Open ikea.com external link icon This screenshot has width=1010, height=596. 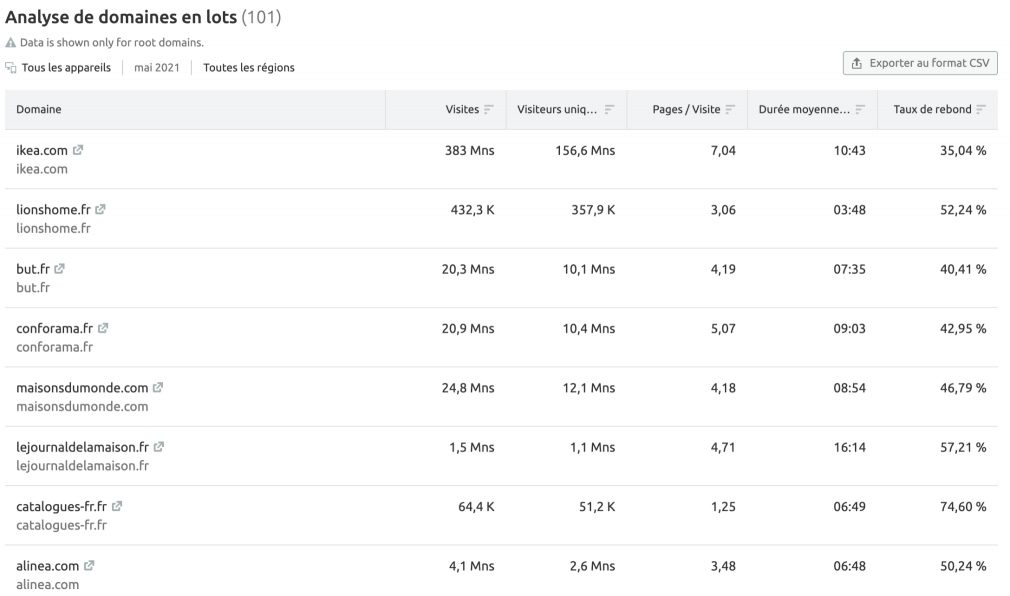pyautogui.click(x=78, y=150)
